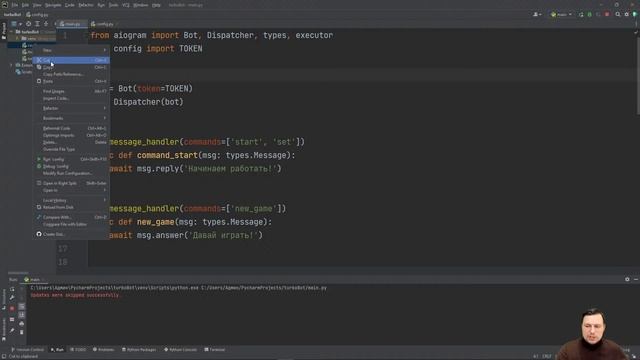Open the Code menu in menu bar
The image size is (640, 360).
70,5
